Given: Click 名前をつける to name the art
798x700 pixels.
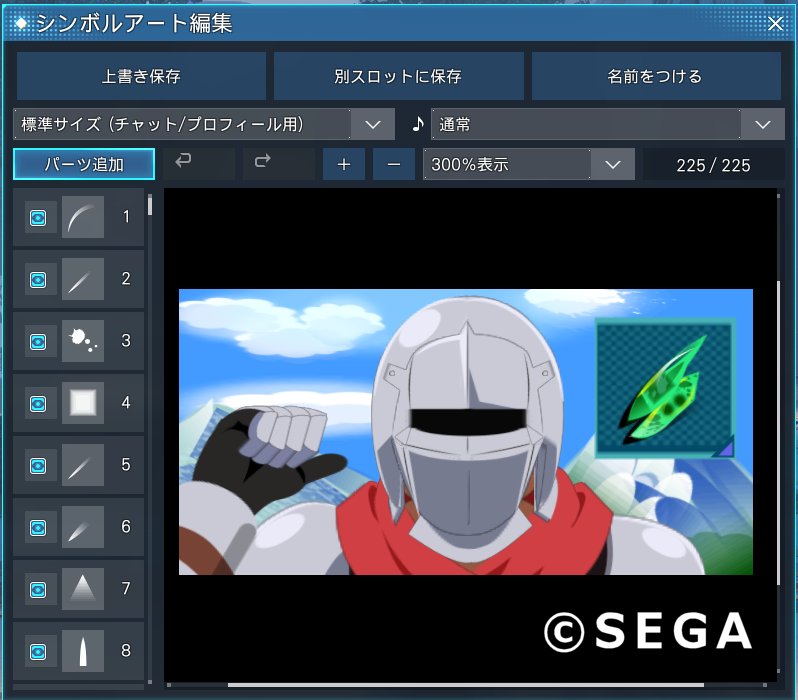Looking at the screenshot, I should 656,76.
